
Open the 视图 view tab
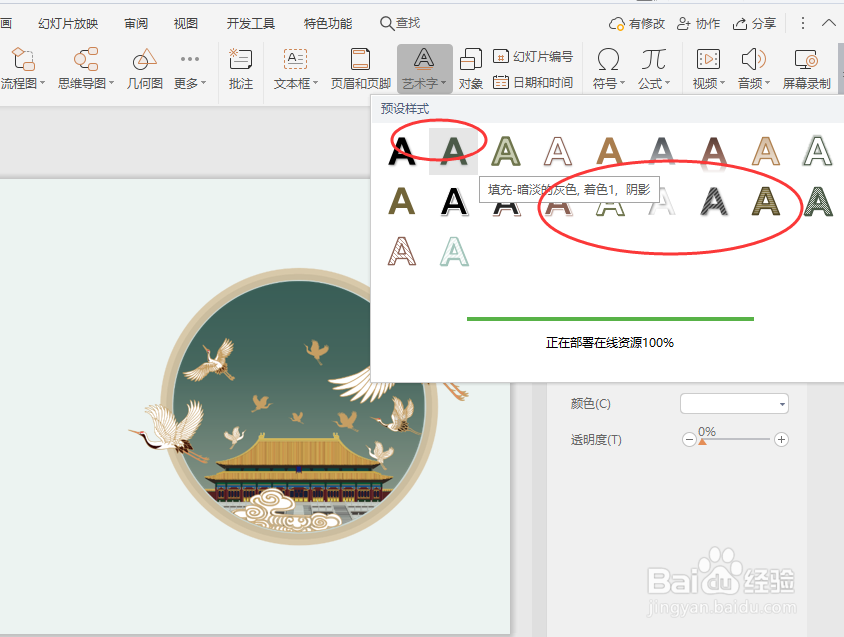pos(186,24)
